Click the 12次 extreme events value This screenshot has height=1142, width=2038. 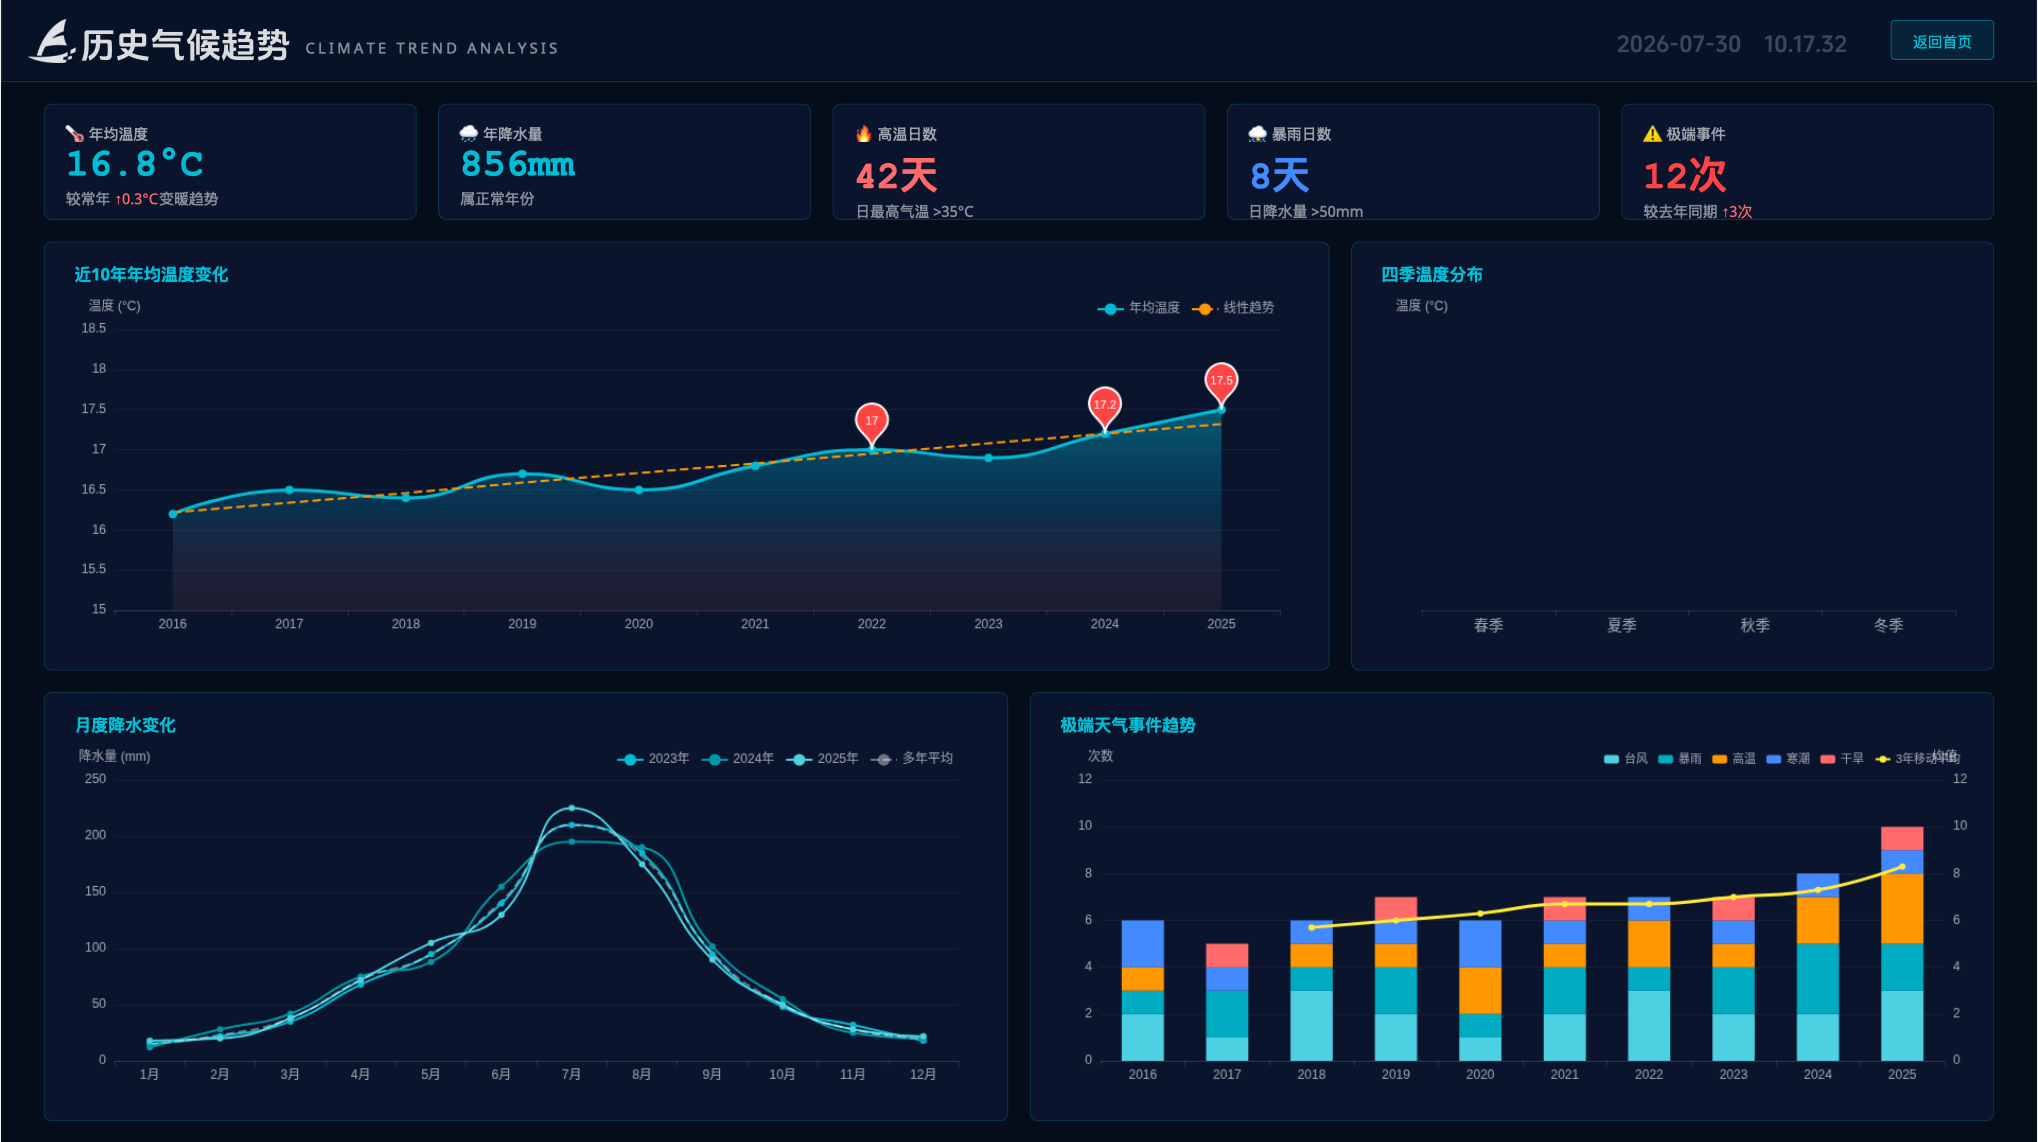pyautogui.click(x=1685, y=176)
